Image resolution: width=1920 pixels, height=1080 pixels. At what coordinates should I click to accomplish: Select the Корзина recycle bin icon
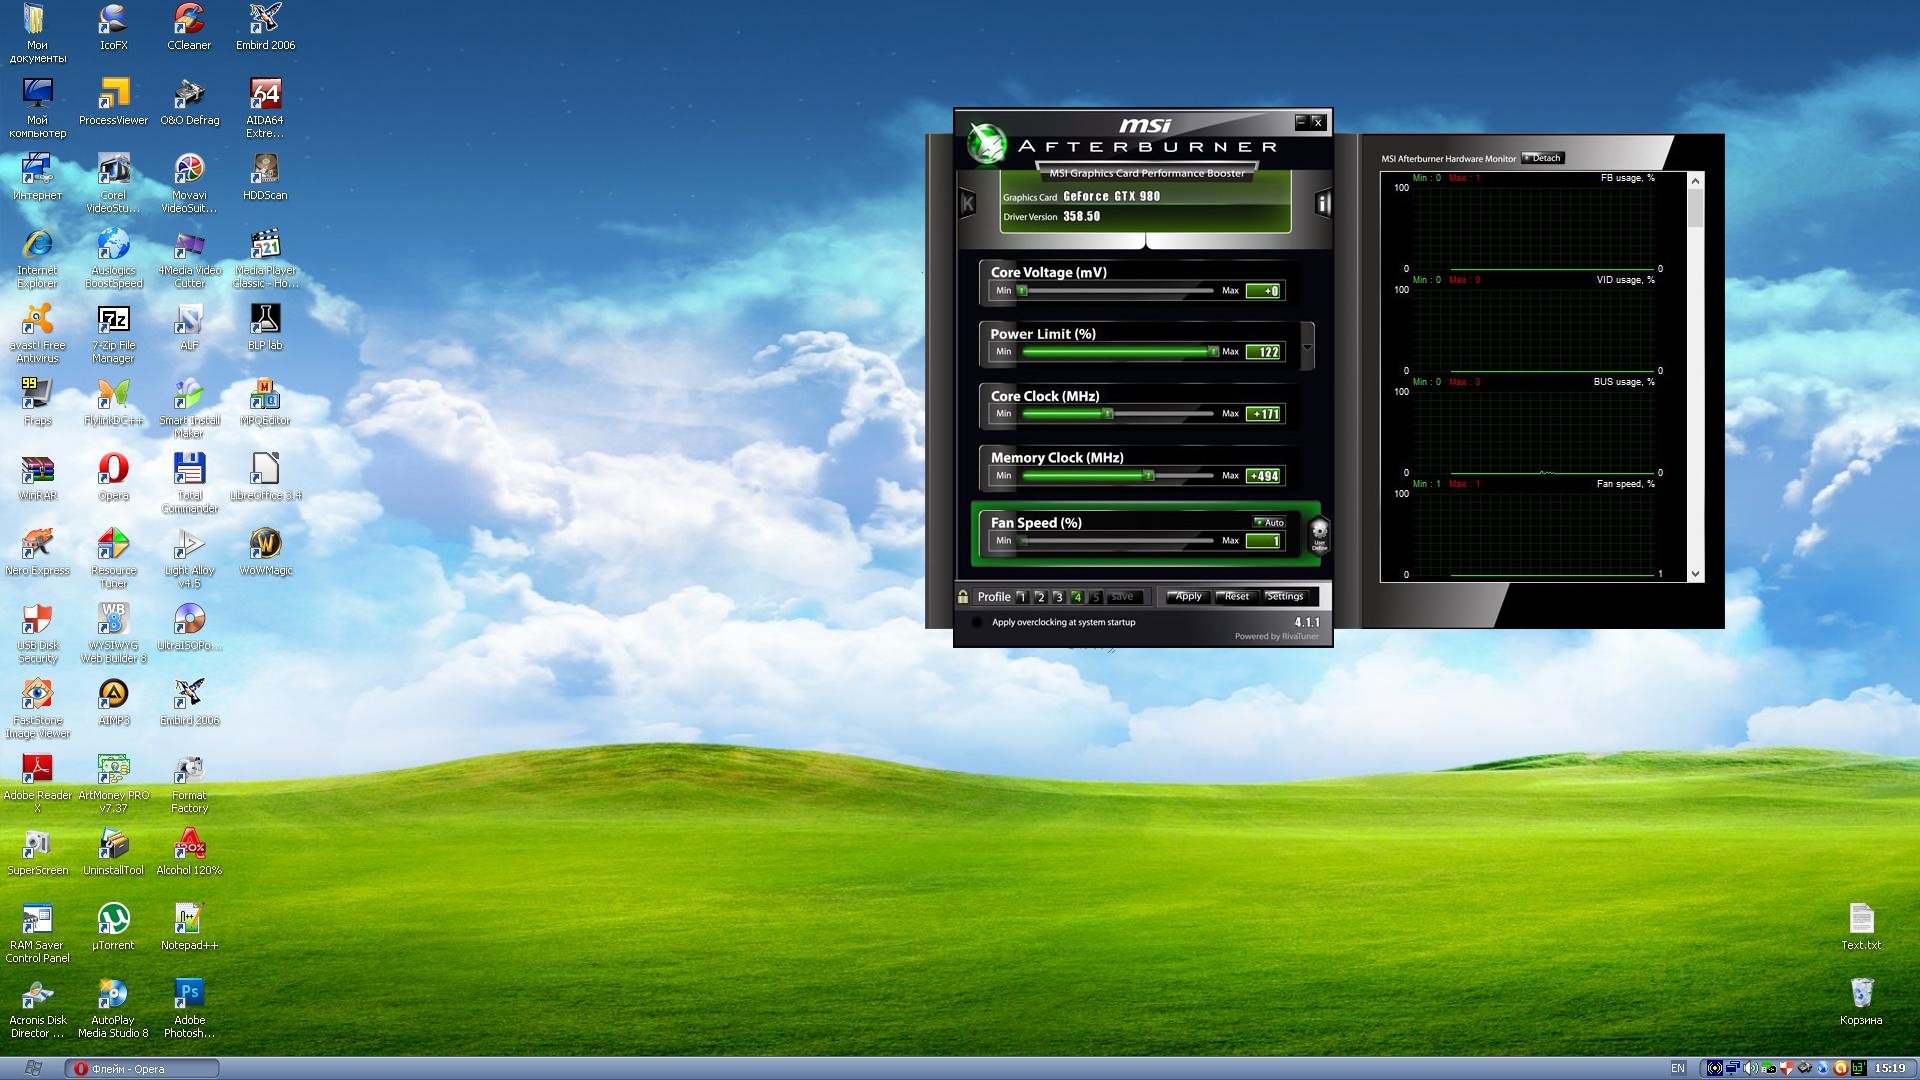[1861, 1002]
